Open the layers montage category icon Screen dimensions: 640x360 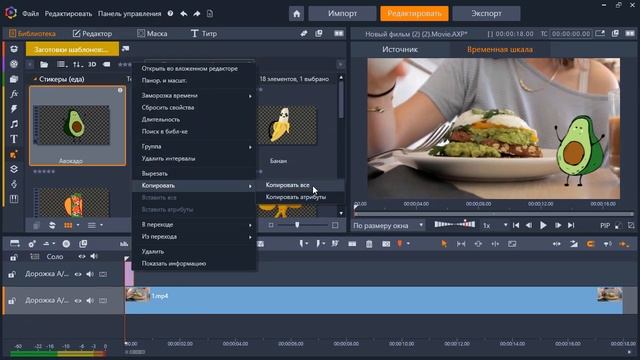[14, 169]
